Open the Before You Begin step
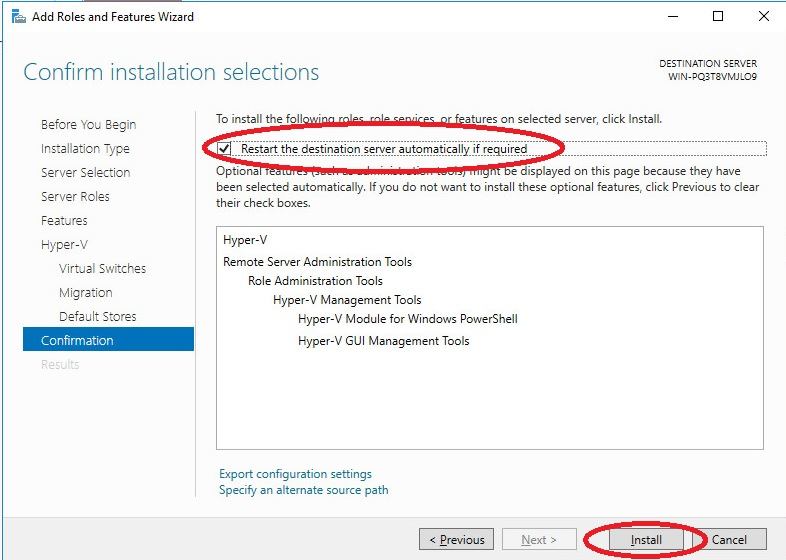 pos(88,125)
